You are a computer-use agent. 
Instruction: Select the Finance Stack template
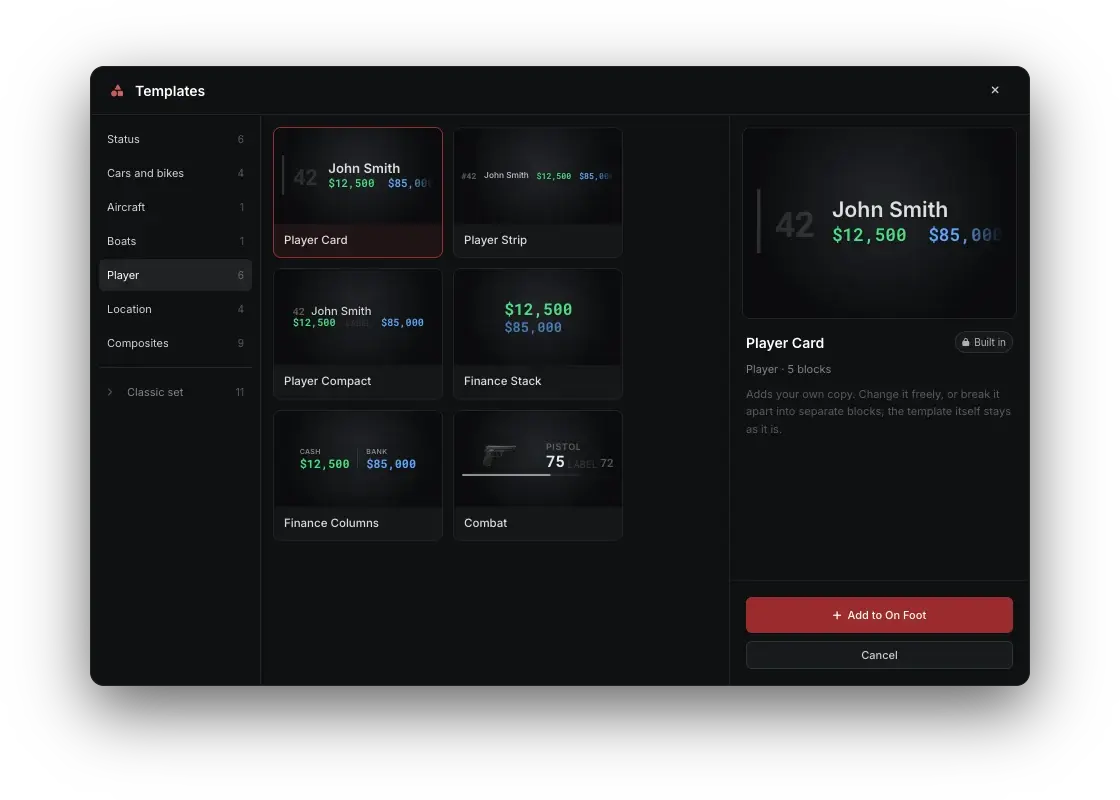tap(538, 334)
